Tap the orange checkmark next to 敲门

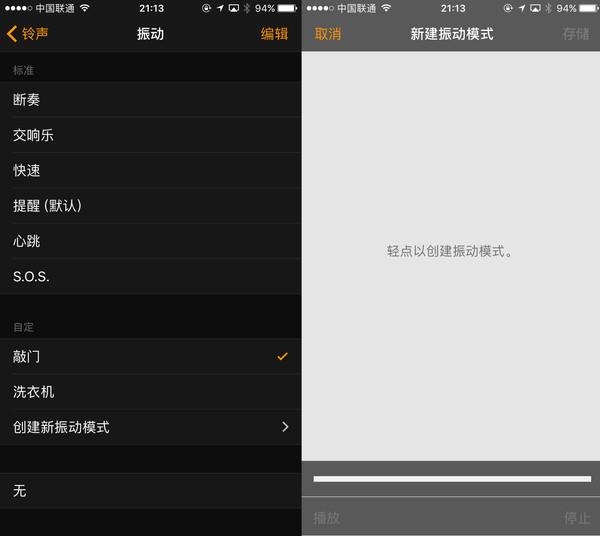282,356
